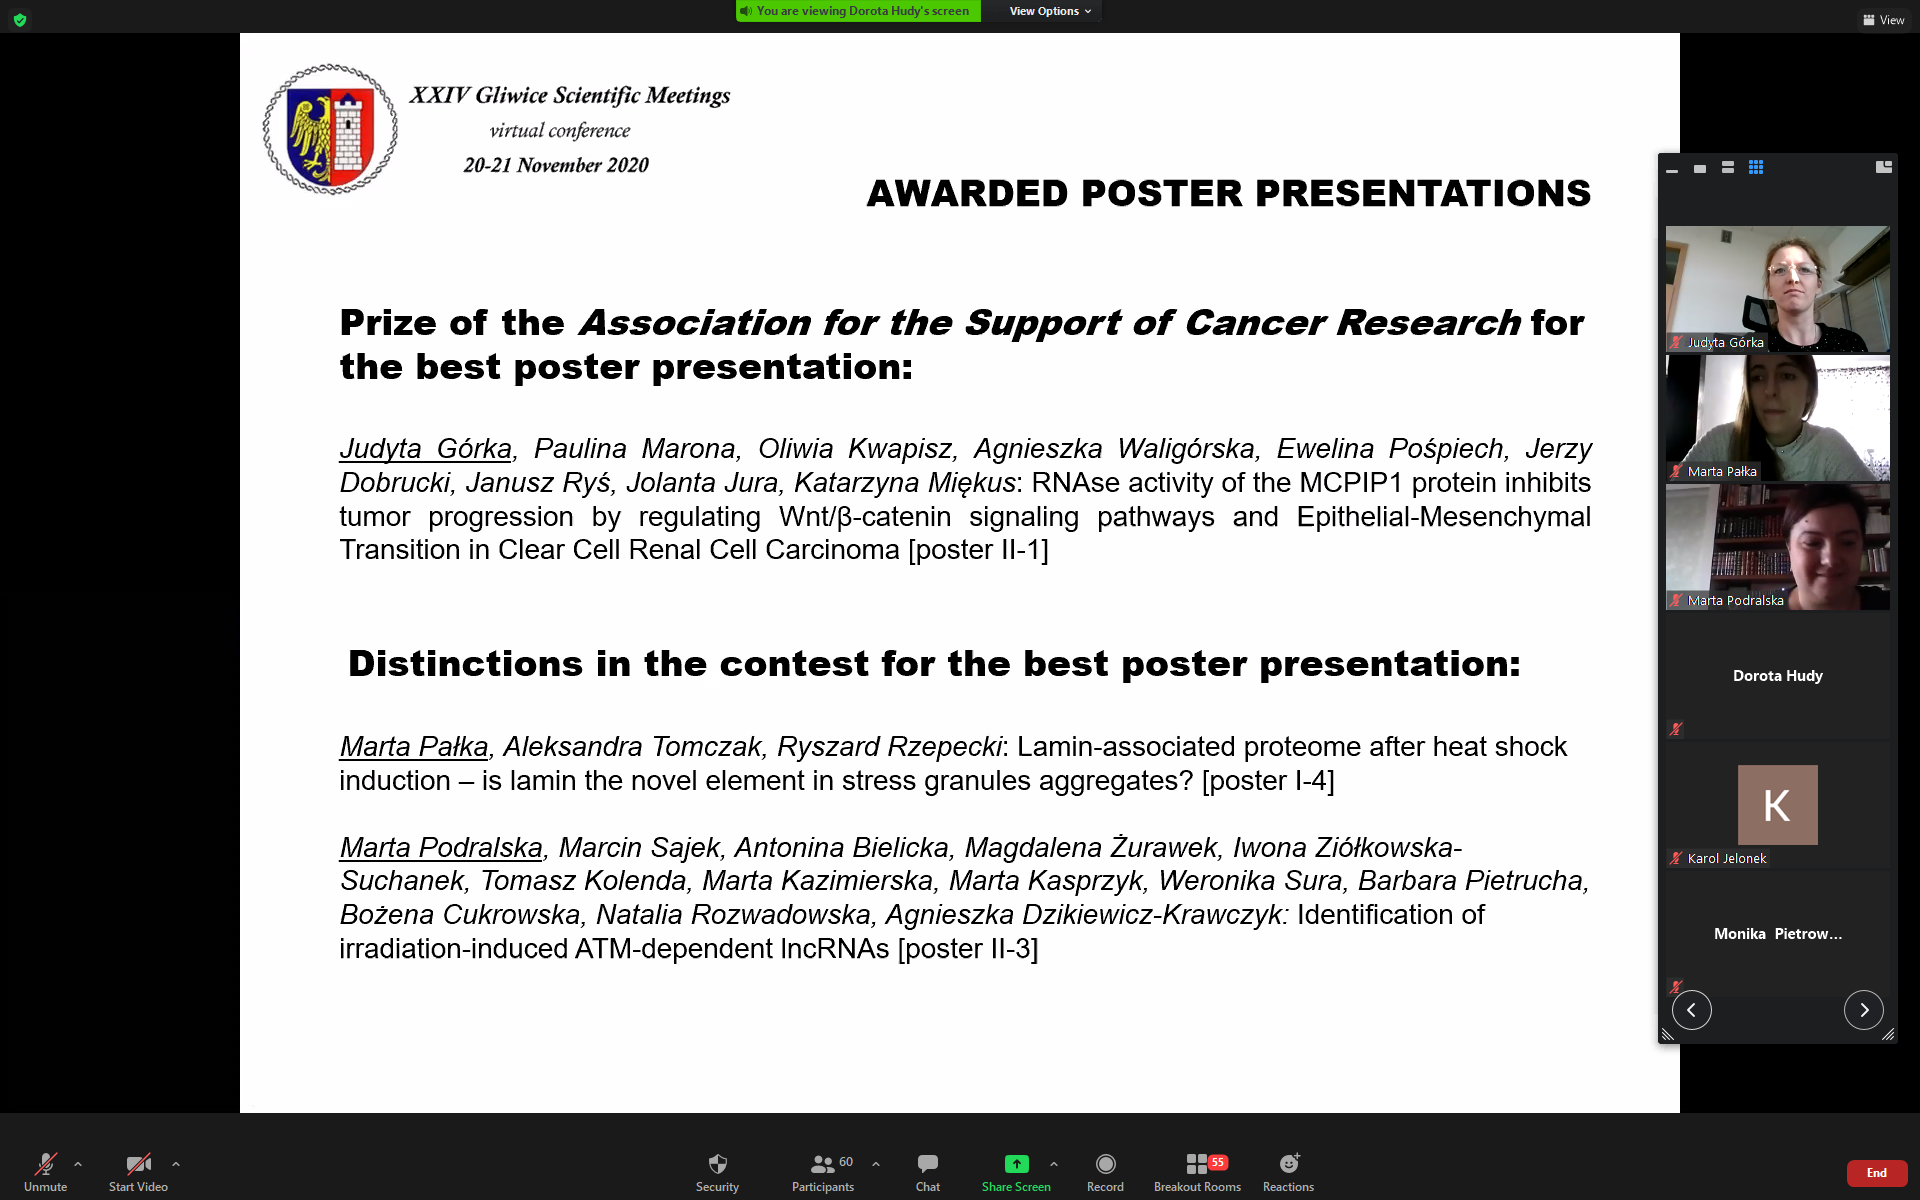Screen dimensions: 1920x1200
Task: Expand the View Options dropdown
Action: point(1049,11)
